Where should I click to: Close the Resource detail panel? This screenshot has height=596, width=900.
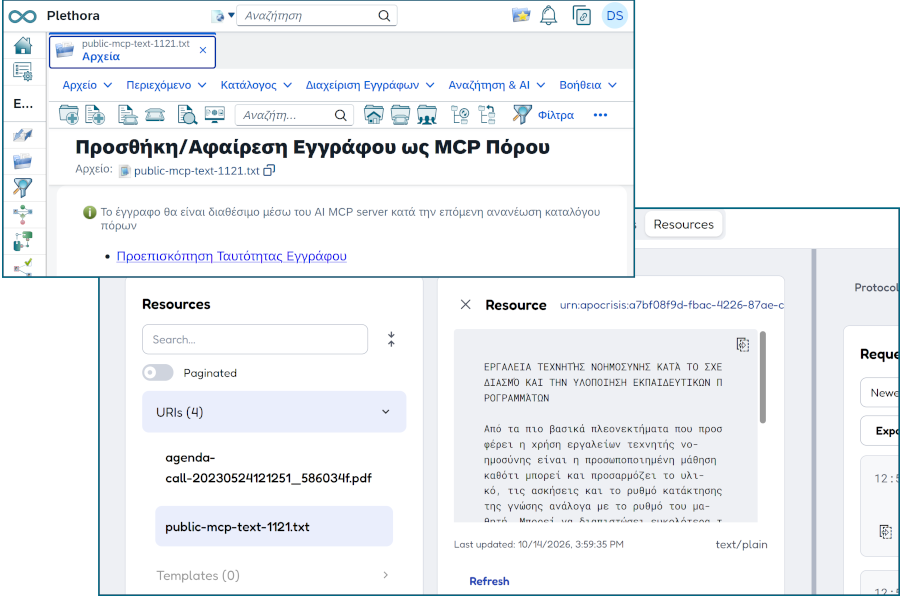[465, 304]
